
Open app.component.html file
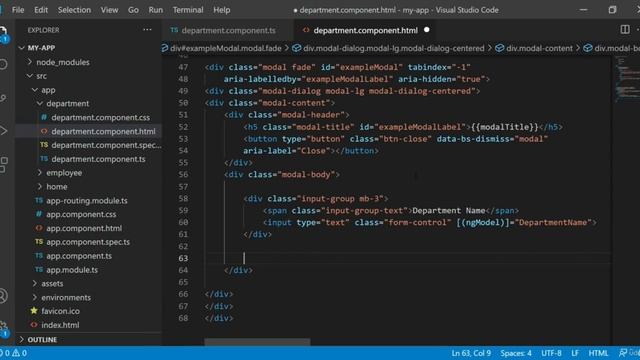click(84, 228)
